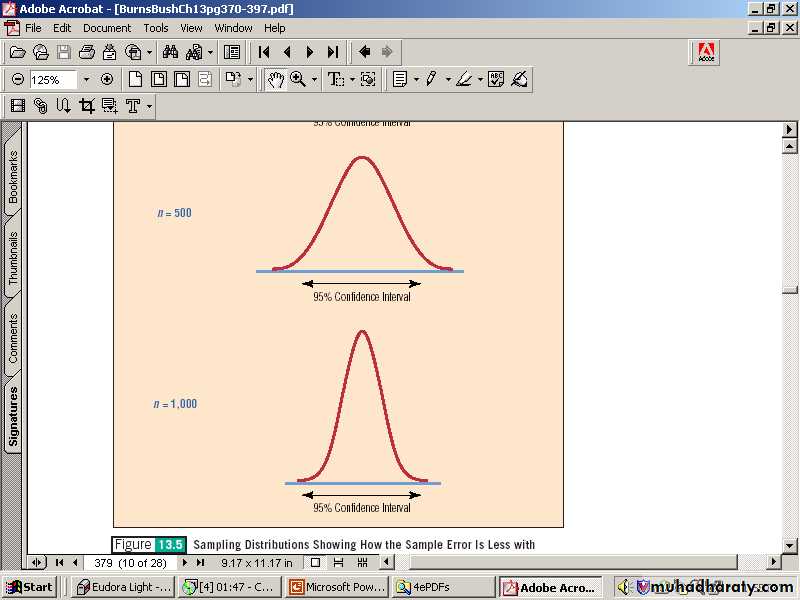Click the Print icon in toolbar

tap(86, 52)
